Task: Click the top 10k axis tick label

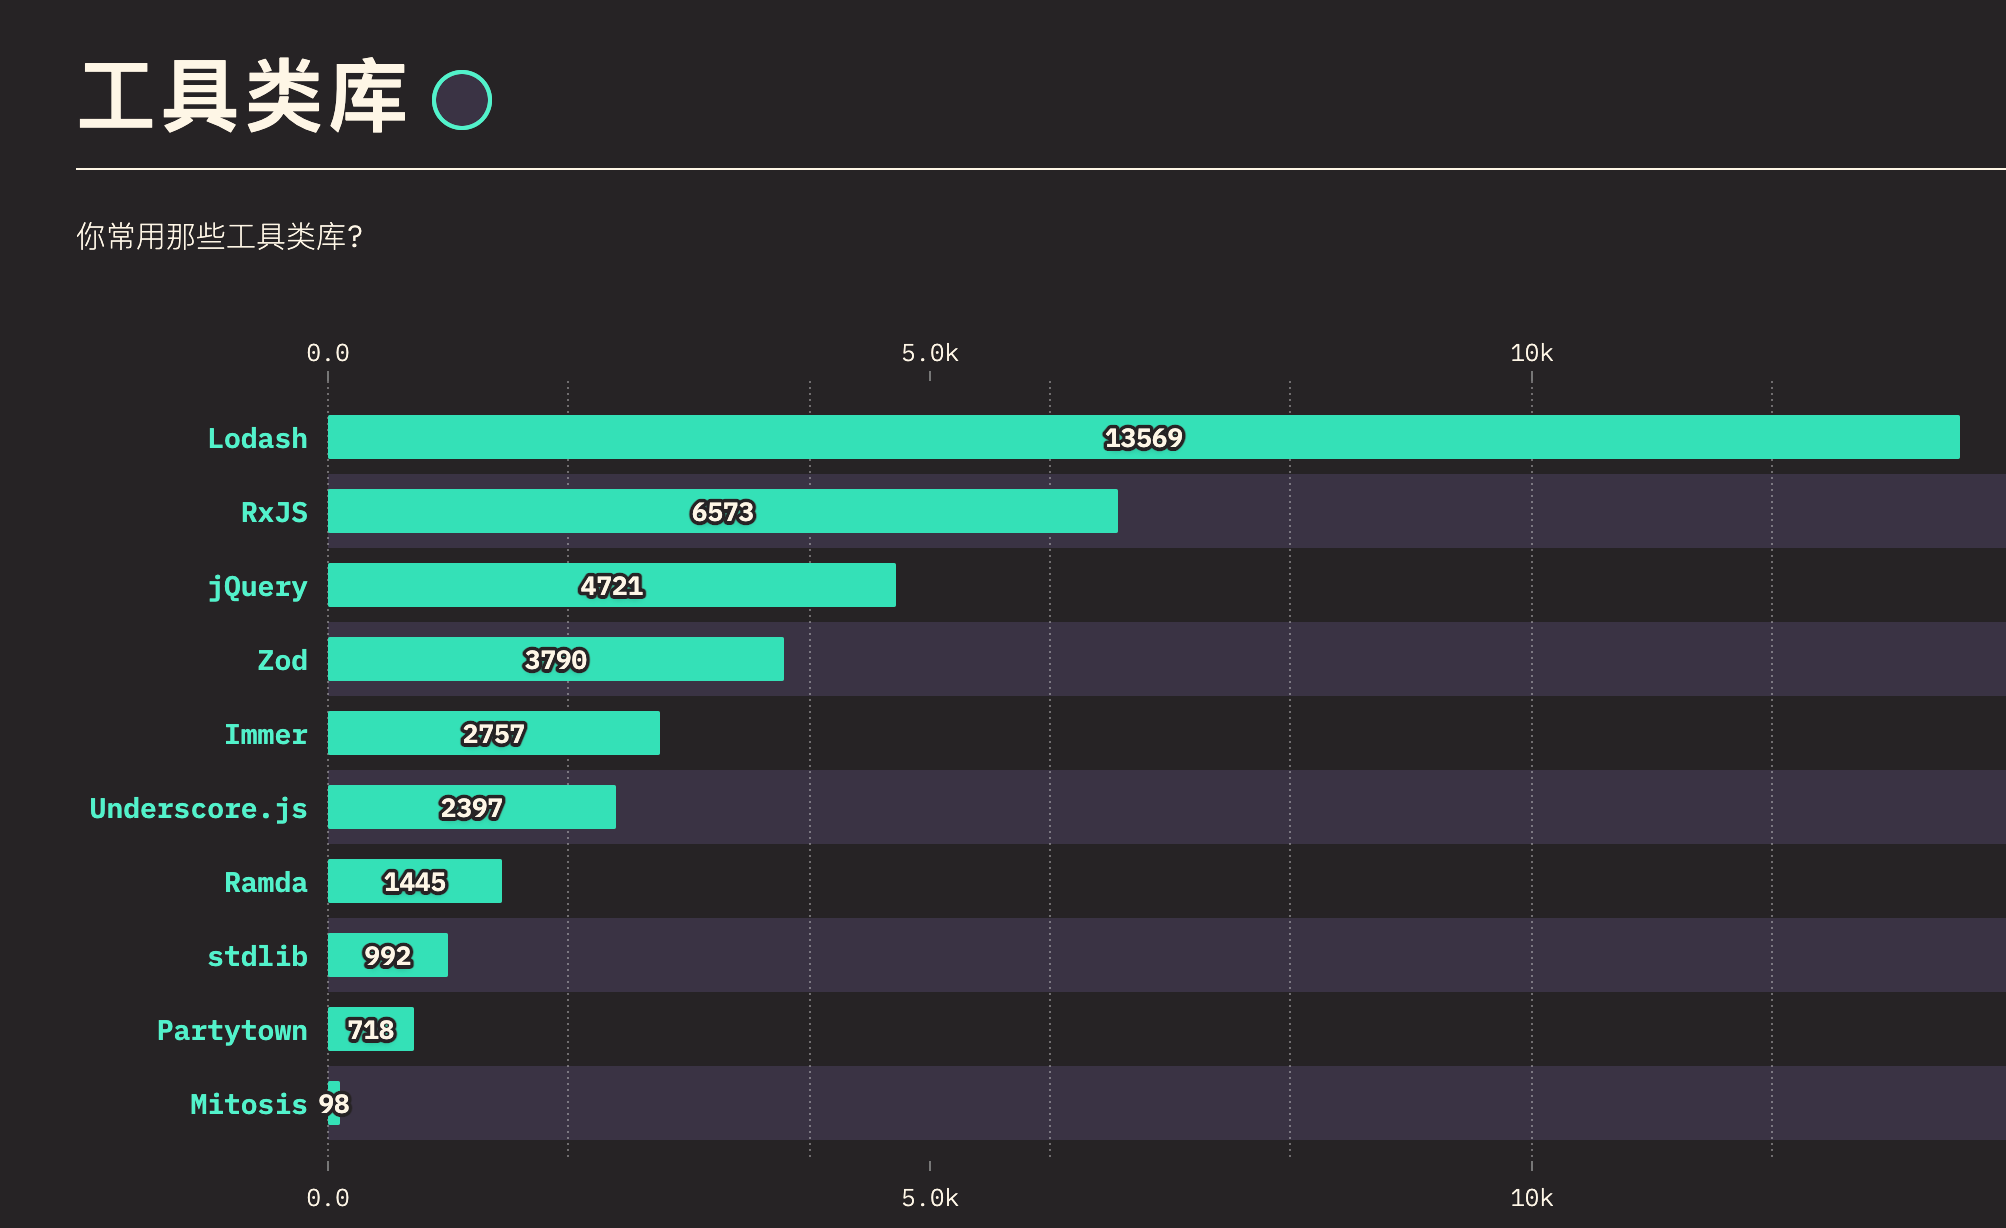Action: click(1531, 353)
